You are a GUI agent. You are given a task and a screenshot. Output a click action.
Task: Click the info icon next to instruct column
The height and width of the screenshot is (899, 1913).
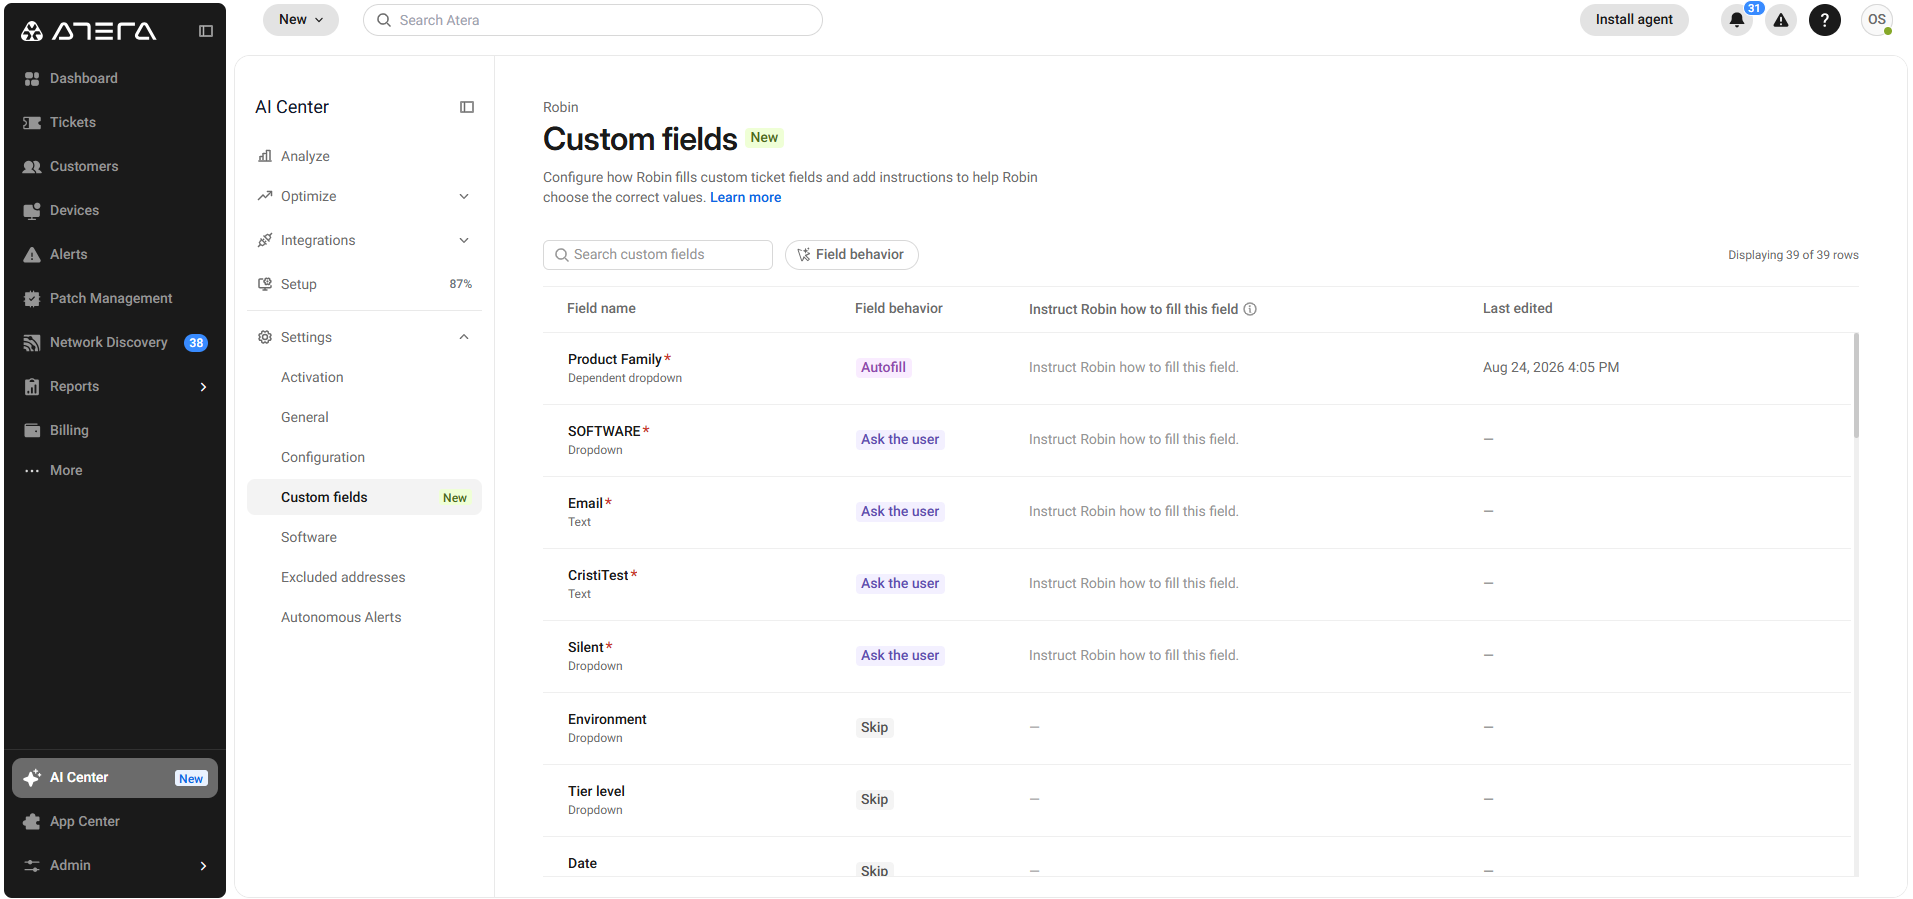(x=1250, y=309)
